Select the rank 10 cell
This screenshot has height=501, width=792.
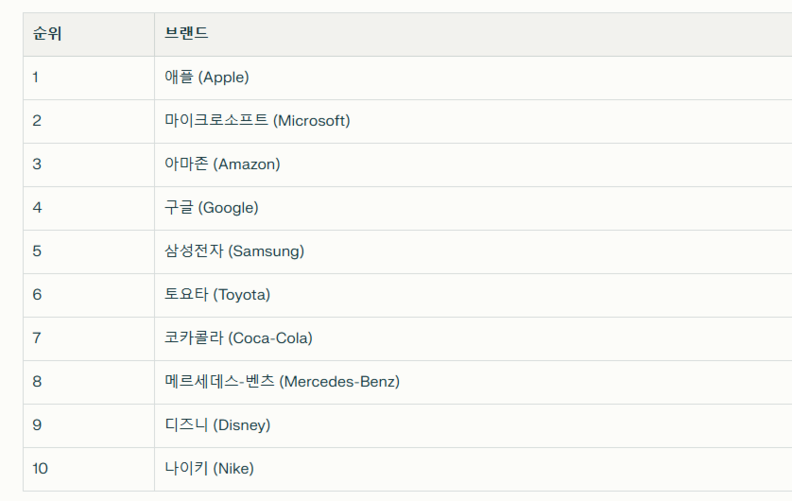tap(40, 469)
